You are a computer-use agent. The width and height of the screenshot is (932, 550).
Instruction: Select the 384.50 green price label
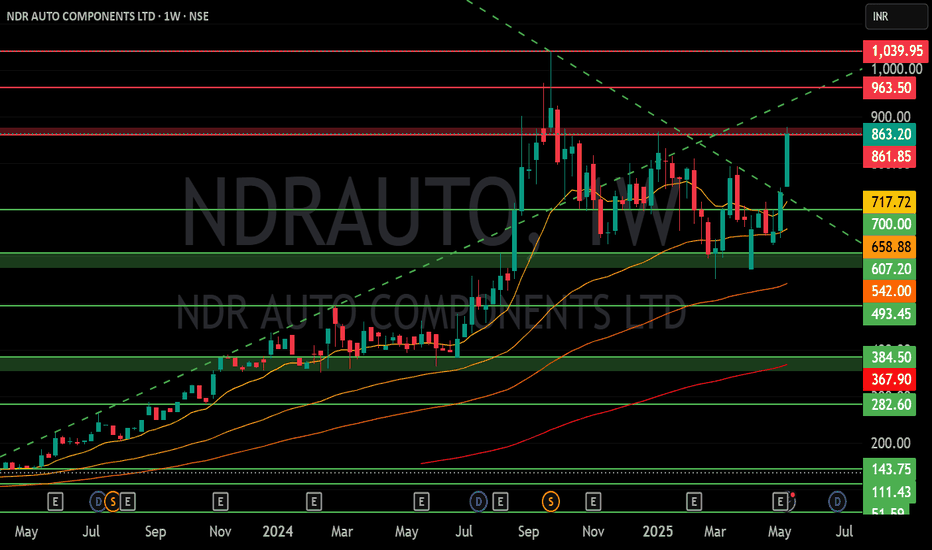click(x=890, y=357)
